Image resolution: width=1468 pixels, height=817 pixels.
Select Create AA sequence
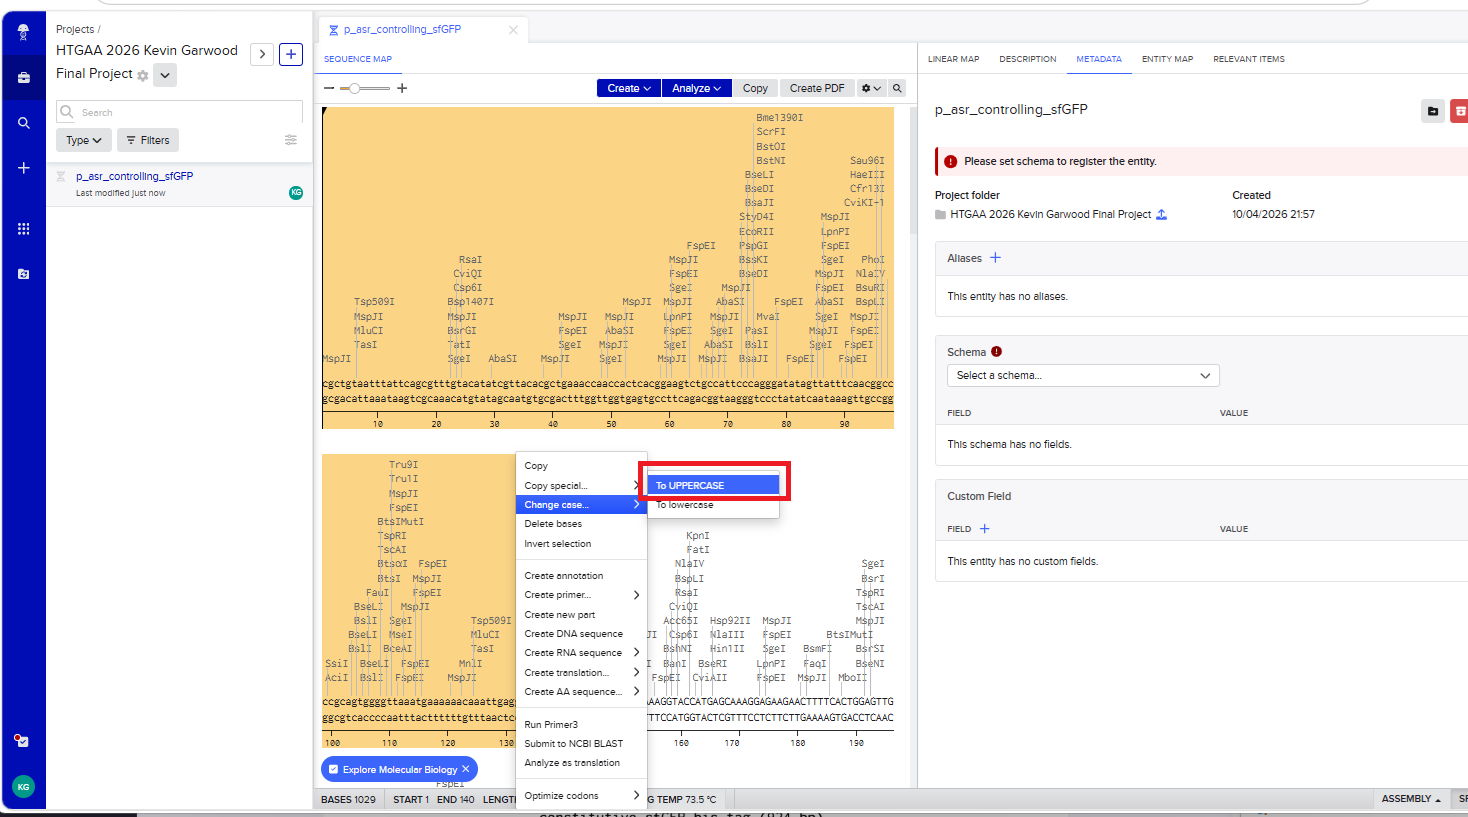pyautogui.click(x=581, y=692)
